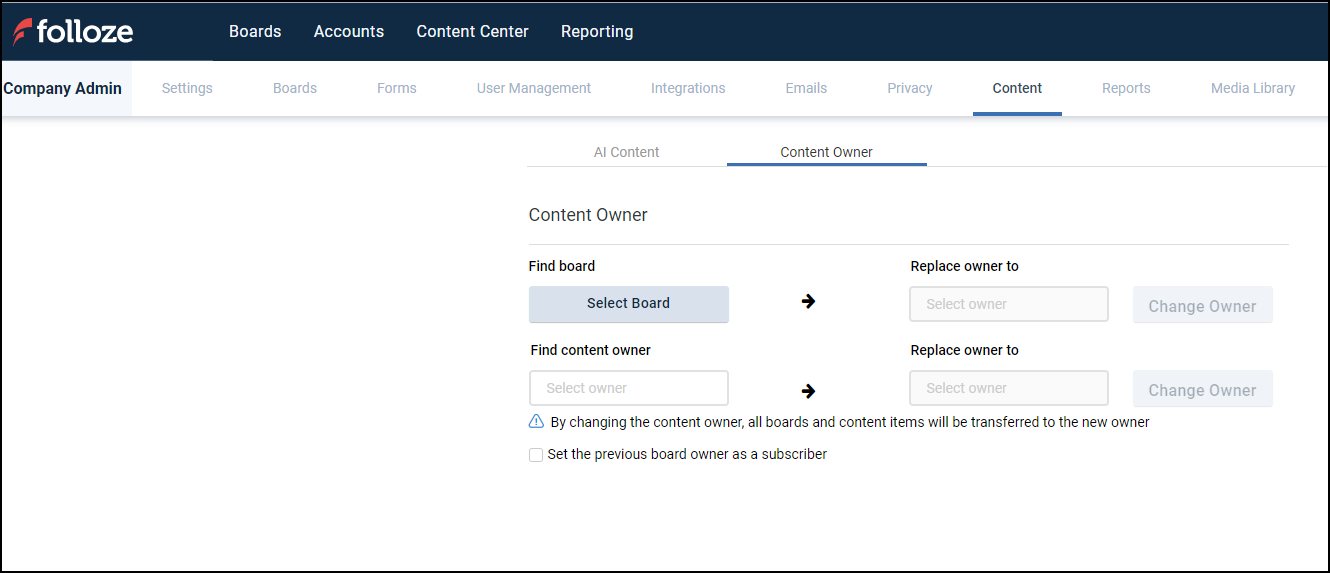The width and height of the screenshot is (1330, 573).
Task: Click the arrow icon beside Find content owner
Action: coord(808,390)
